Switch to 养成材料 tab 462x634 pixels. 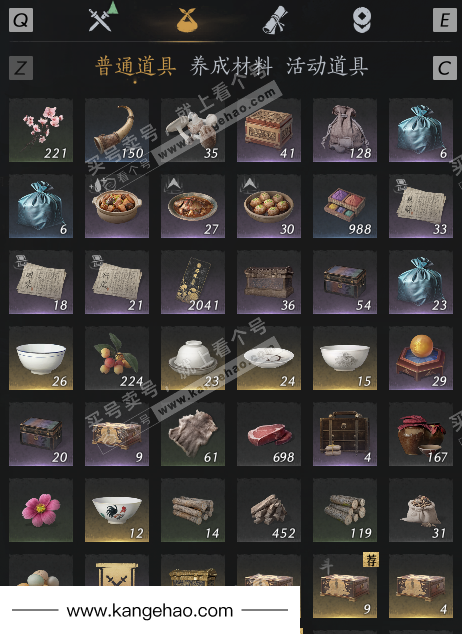(x=231, y=67)
